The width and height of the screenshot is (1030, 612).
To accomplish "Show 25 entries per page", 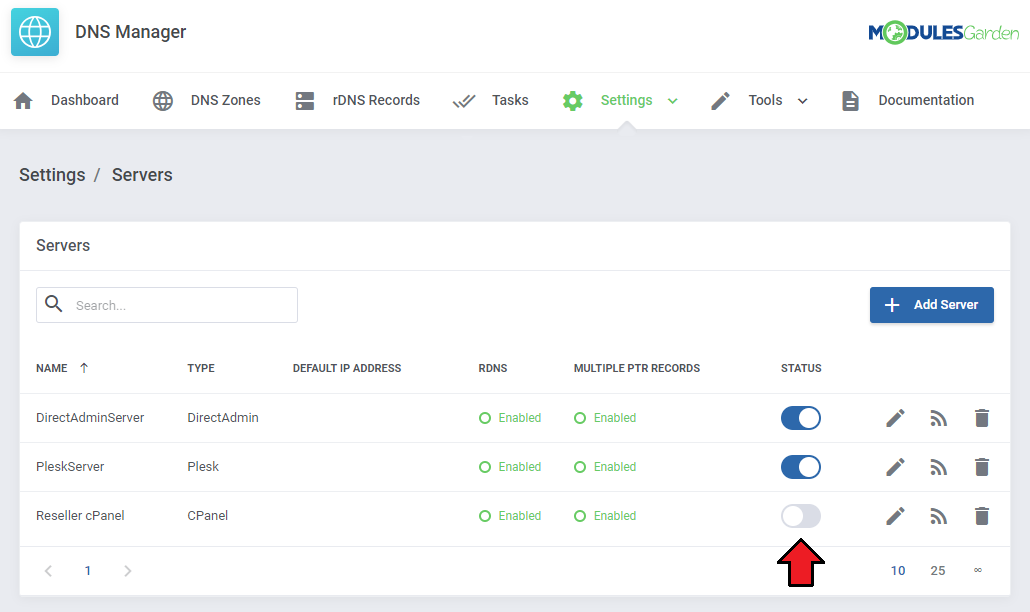I will pyautogui.click(x=938, y=571).
